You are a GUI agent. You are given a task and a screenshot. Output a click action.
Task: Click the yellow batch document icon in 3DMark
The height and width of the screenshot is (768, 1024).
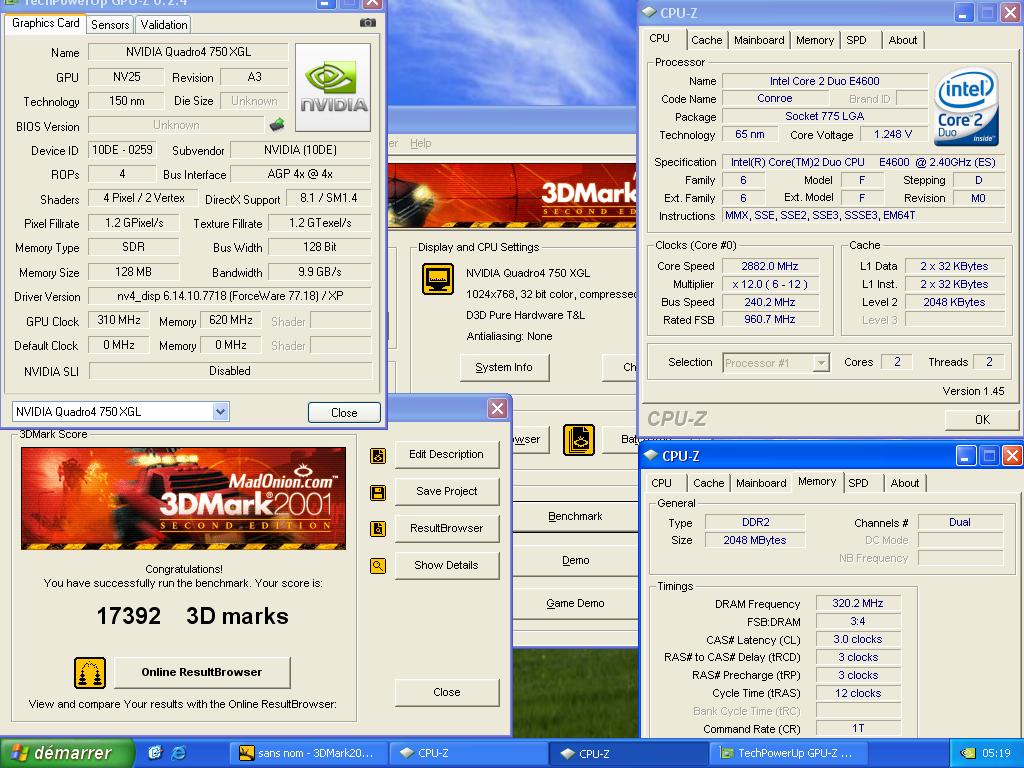click(579, 440)
